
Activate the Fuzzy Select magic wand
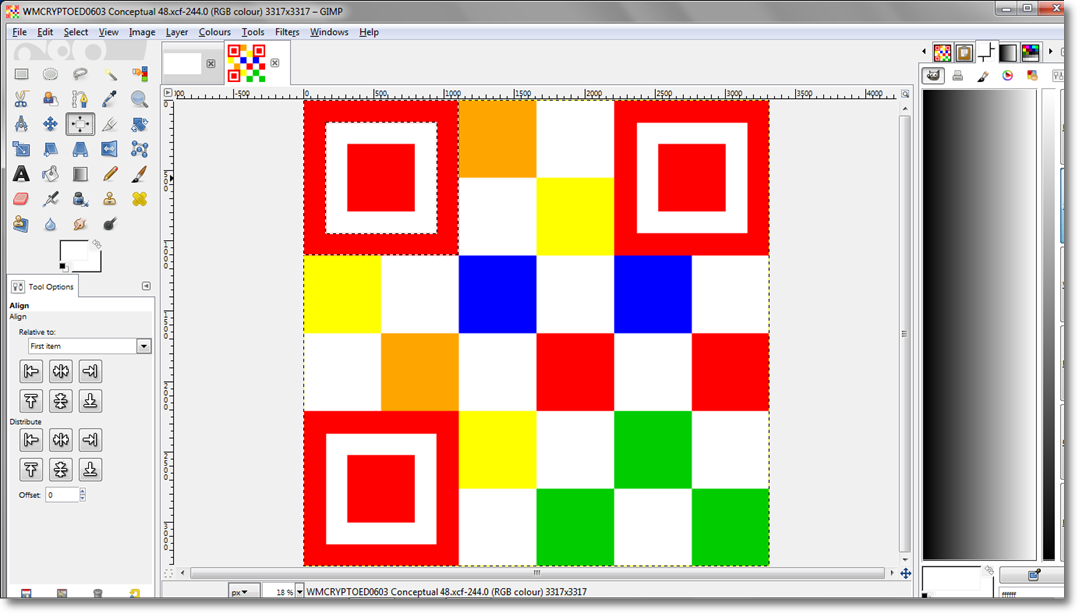110,74
